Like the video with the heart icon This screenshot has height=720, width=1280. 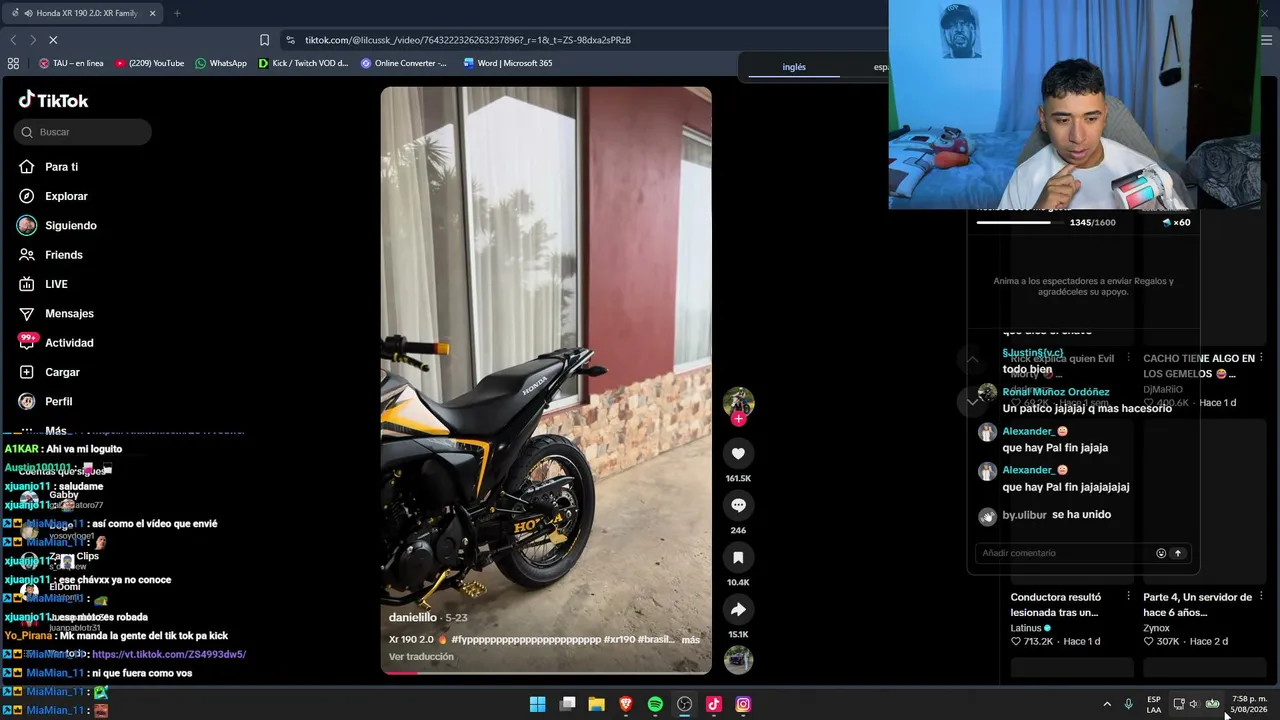click(738, 454)
